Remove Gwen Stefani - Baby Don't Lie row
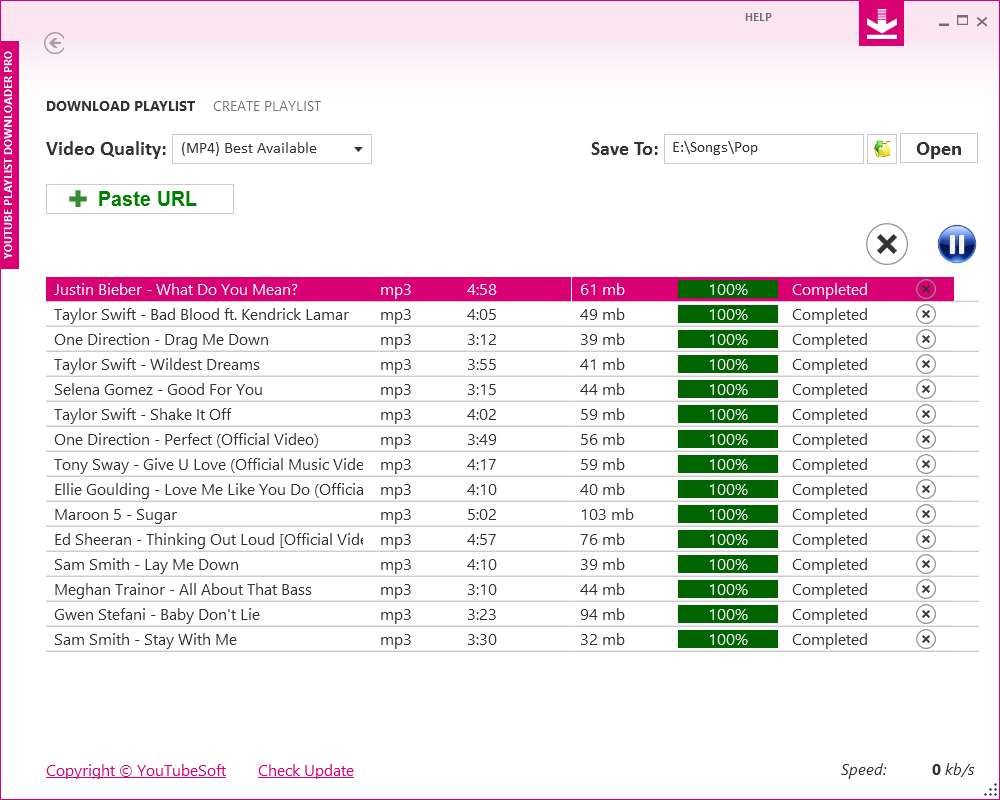Image resolution: width=1000 pixels, height=800 pixels. click(925, 614)
